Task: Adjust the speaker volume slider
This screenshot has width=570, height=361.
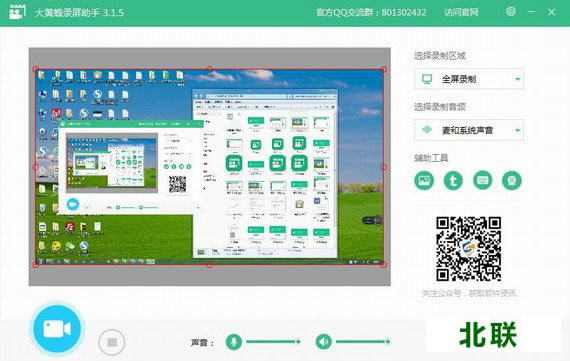Action: [363, 342]
